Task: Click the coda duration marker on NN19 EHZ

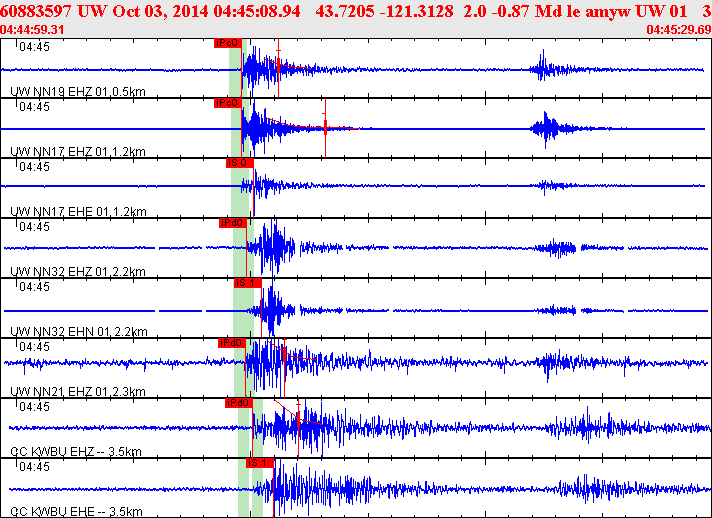Action: point(278,68)
